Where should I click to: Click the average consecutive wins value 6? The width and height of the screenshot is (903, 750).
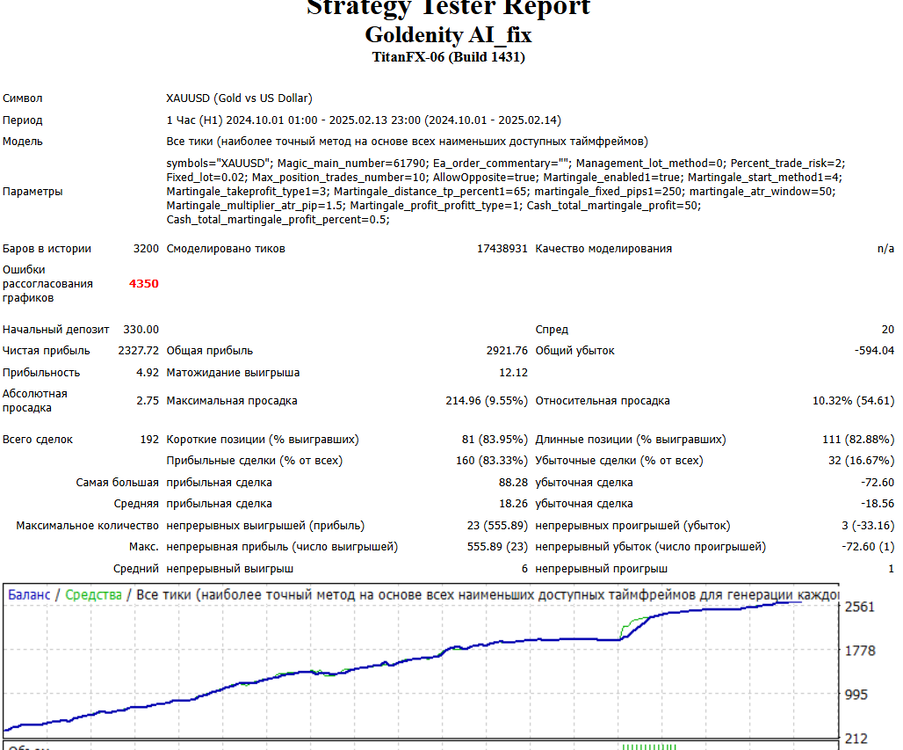[524, 569]
